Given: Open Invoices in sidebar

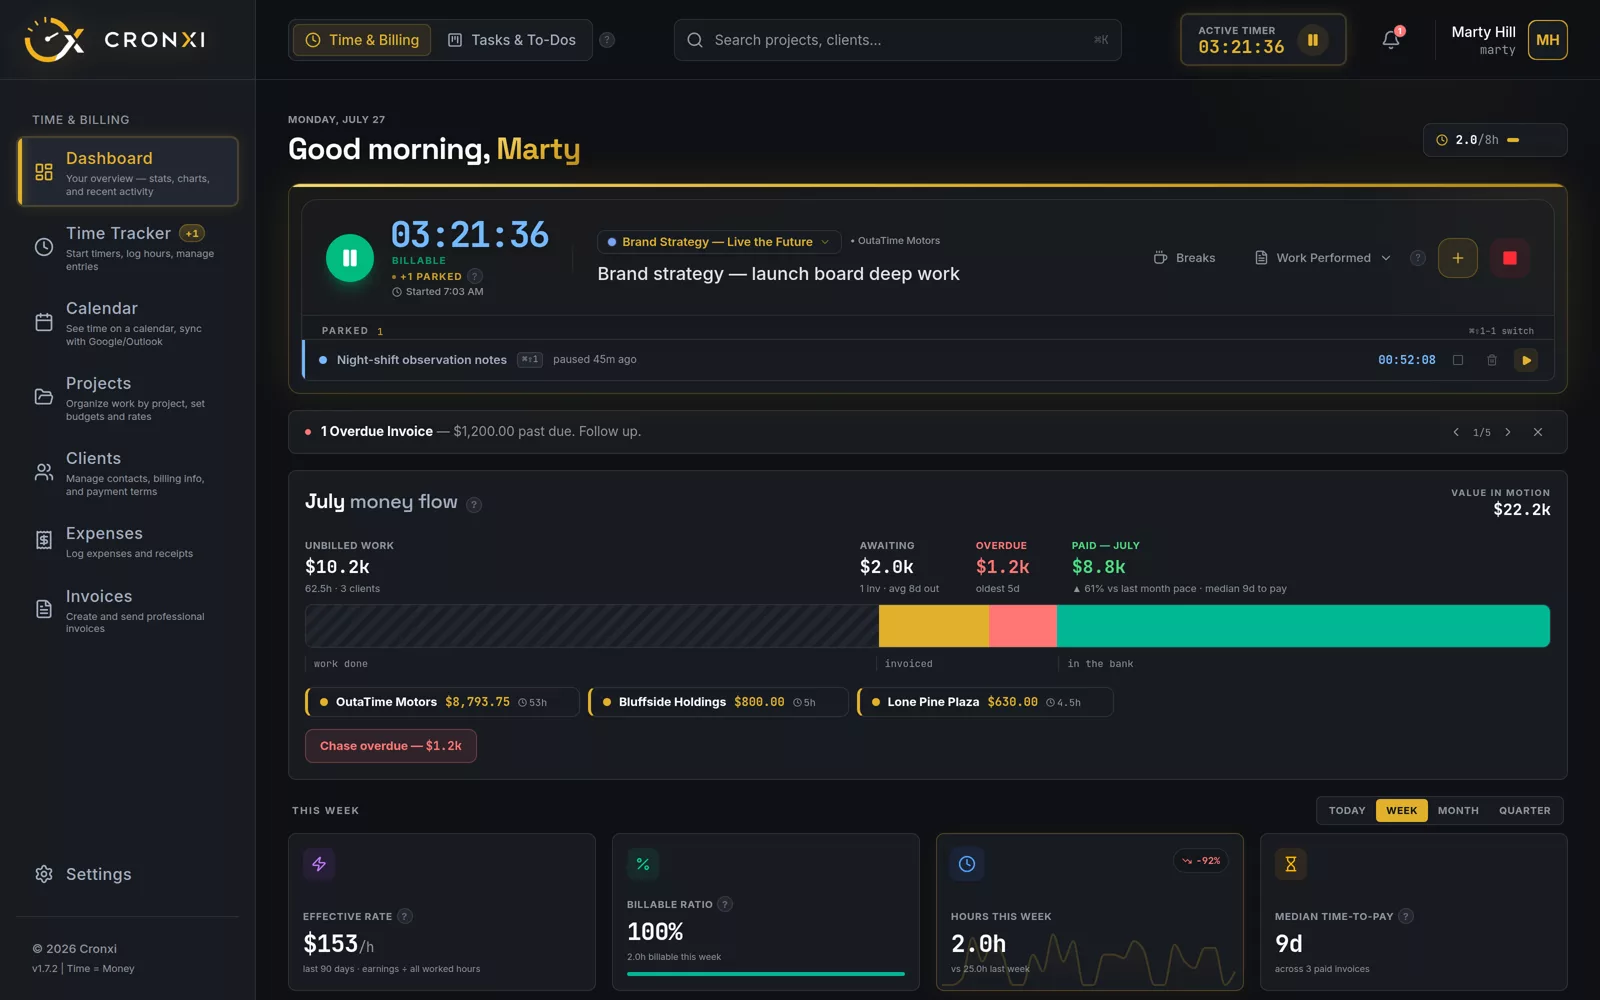Looking at the screenshot, I should [128, 610].
